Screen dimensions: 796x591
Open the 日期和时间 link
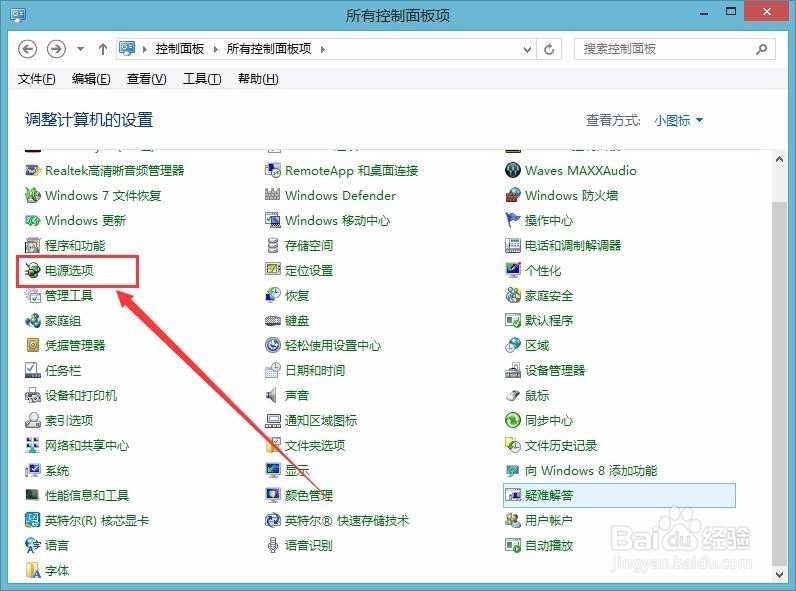pyautogui.click(x=315, y=371)
